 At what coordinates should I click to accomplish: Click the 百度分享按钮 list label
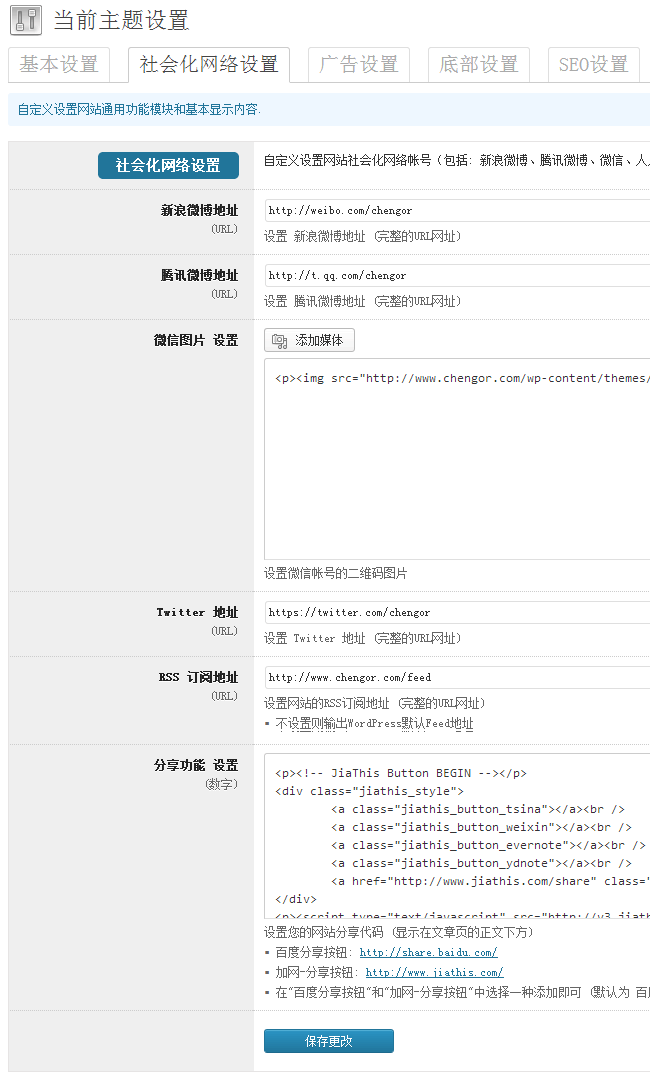pyautogui.click(x=314, y=952)
